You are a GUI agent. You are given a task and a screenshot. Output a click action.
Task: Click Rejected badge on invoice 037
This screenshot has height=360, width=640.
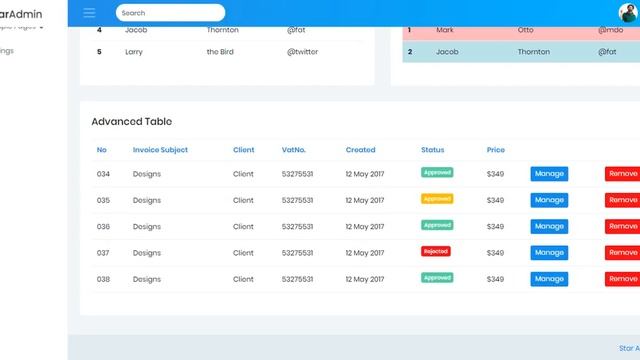[x=436, y=251]
